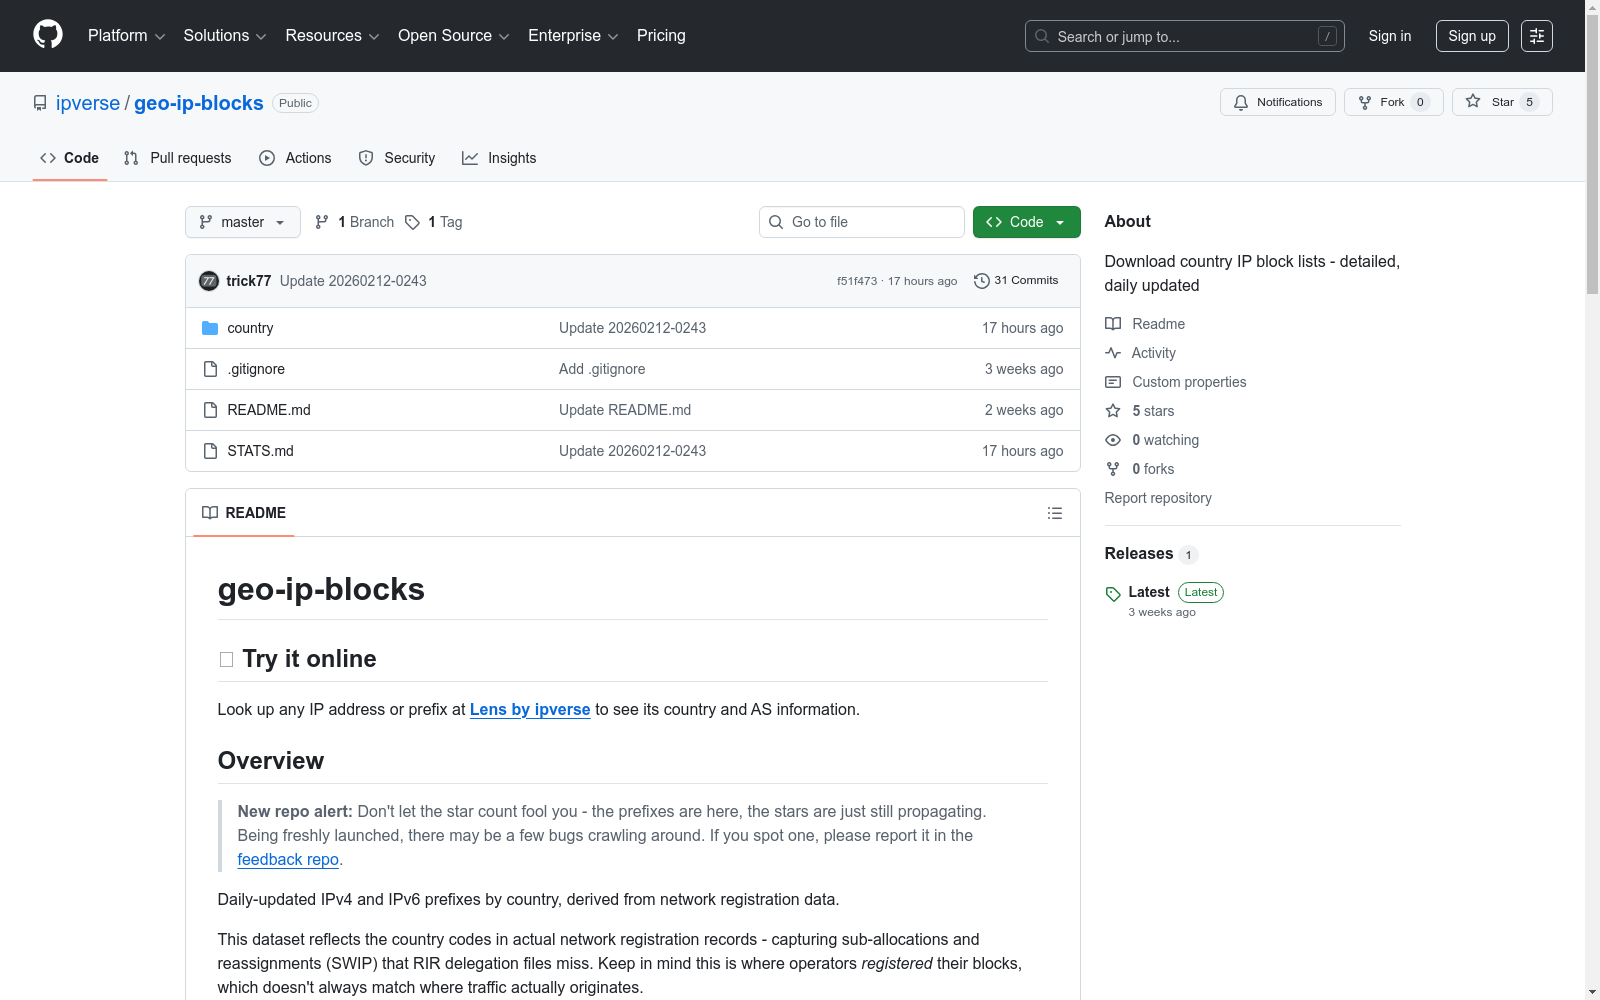Click the Sign up button

click(1472, 36)
